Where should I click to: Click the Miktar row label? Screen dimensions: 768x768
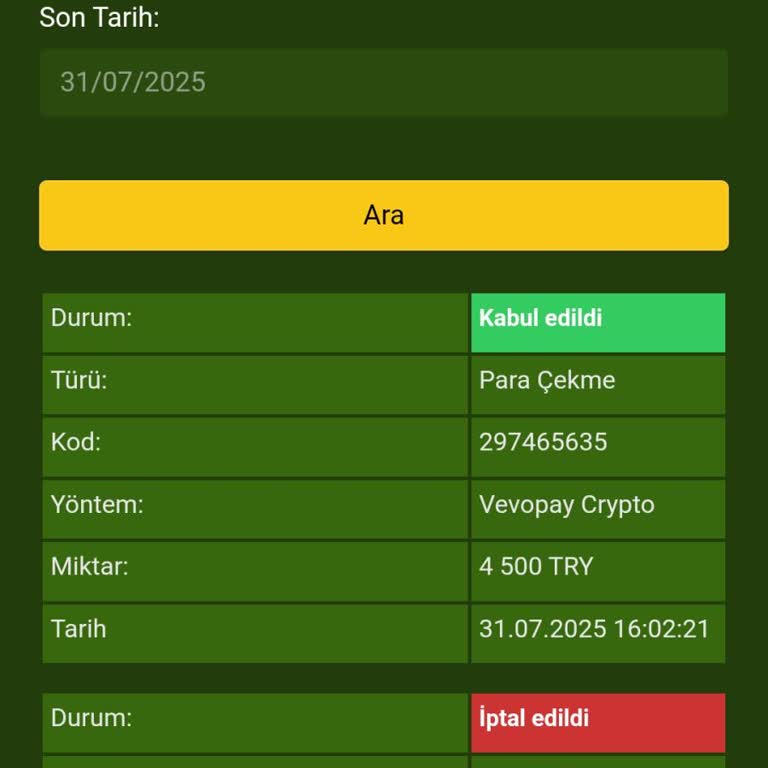90,567
